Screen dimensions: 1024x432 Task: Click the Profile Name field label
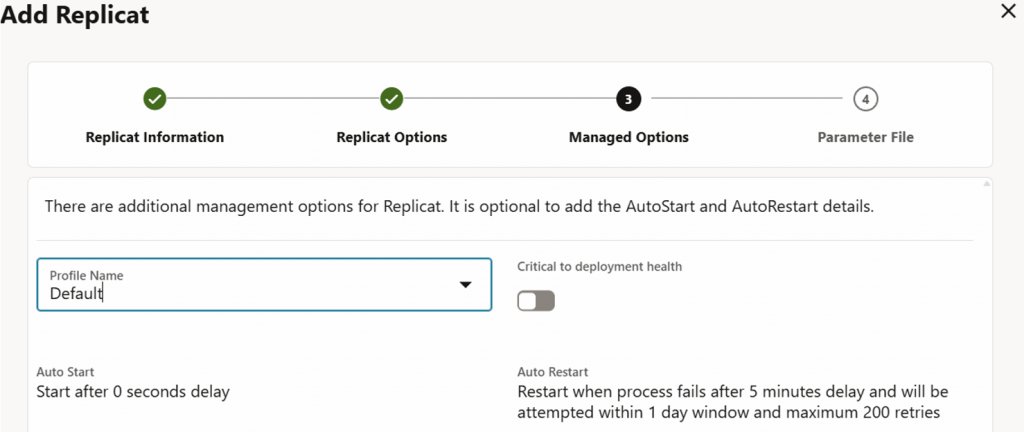point(86,275)
